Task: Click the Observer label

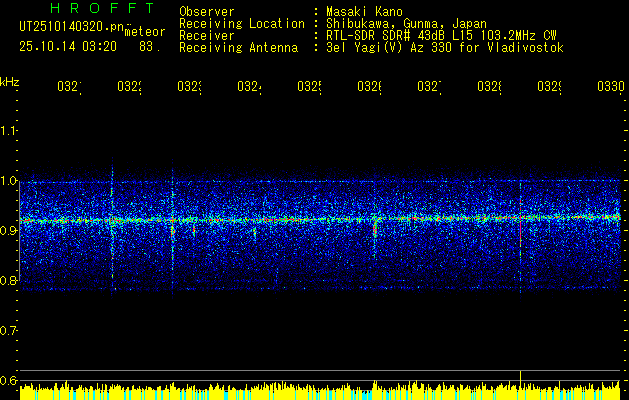Action: 207,11
